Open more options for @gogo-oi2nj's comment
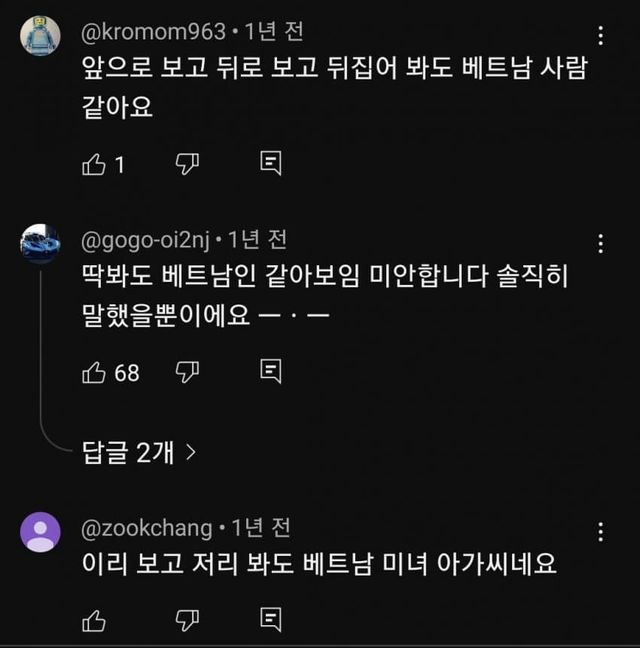Screen dimensions: 640x648 [600, 244]
